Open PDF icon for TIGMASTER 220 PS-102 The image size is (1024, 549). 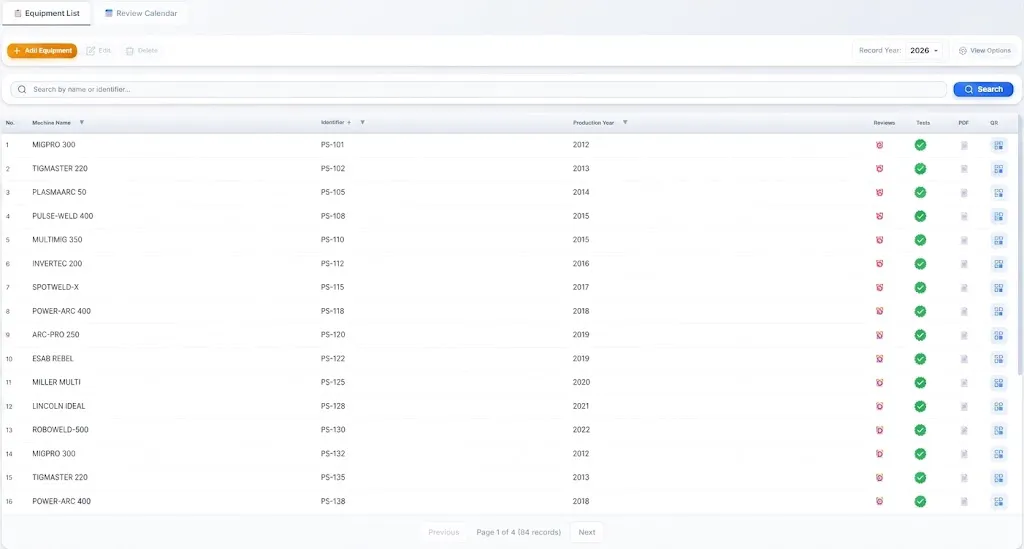(964, 168)
